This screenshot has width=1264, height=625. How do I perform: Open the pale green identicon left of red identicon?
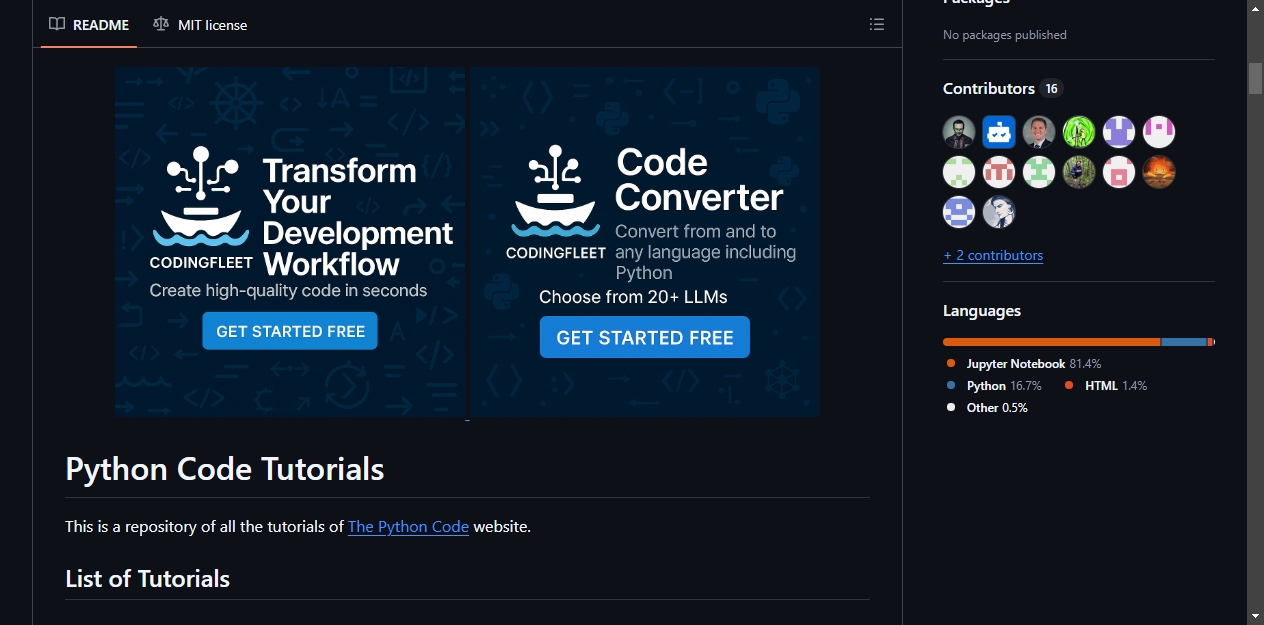959,172
